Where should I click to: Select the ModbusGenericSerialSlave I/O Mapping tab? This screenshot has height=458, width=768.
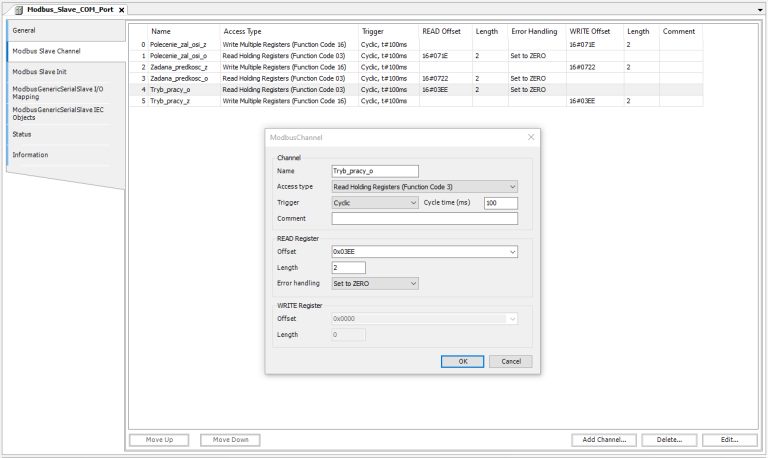[65, 93]
